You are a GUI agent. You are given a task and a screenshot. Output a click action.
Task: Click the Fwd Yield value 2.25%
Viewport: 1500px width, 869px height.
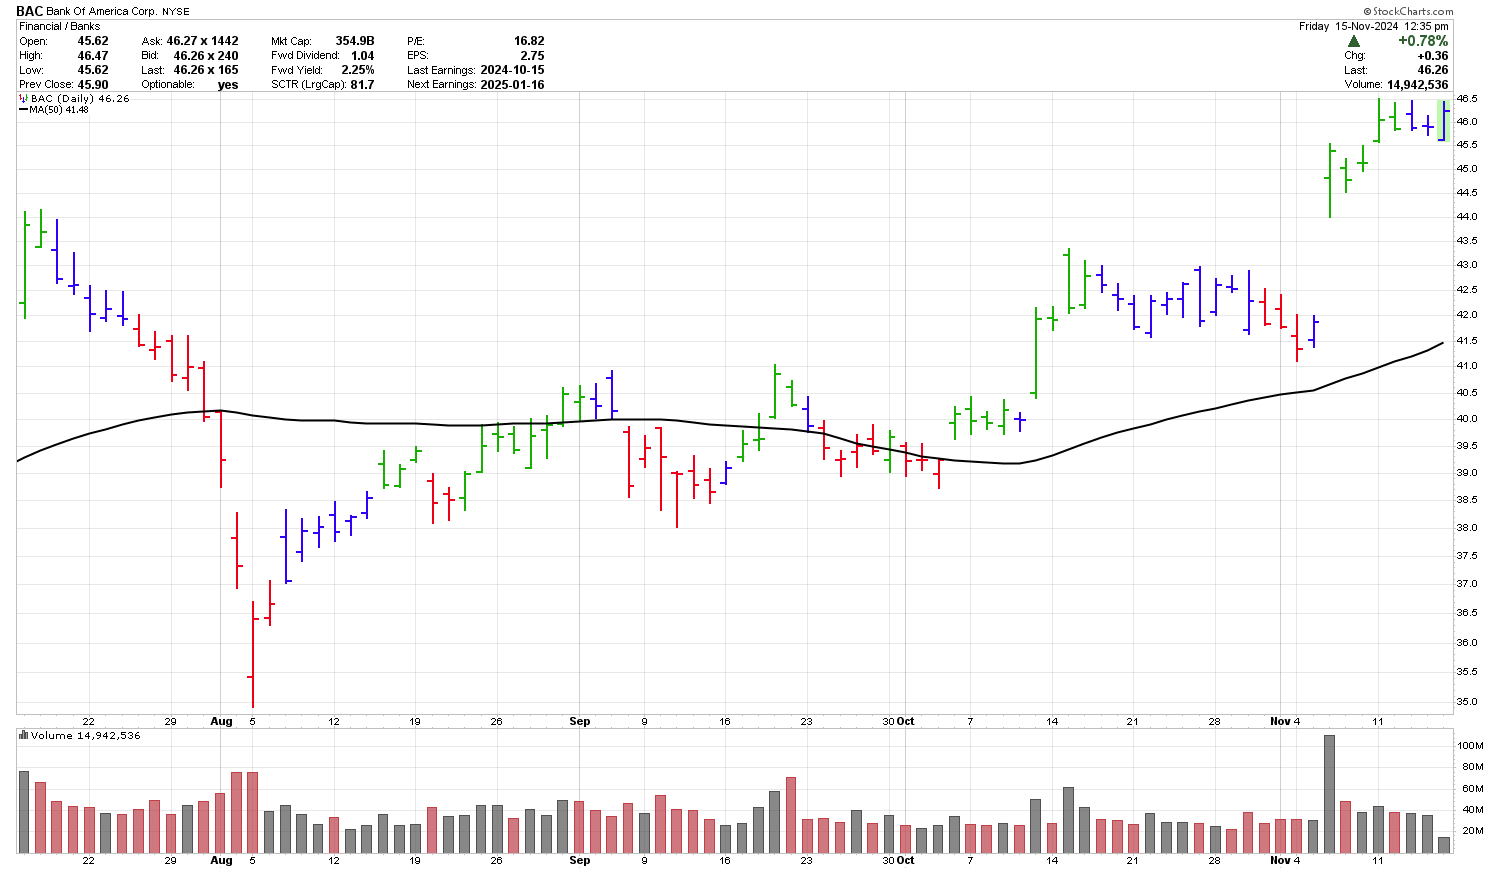358,70
